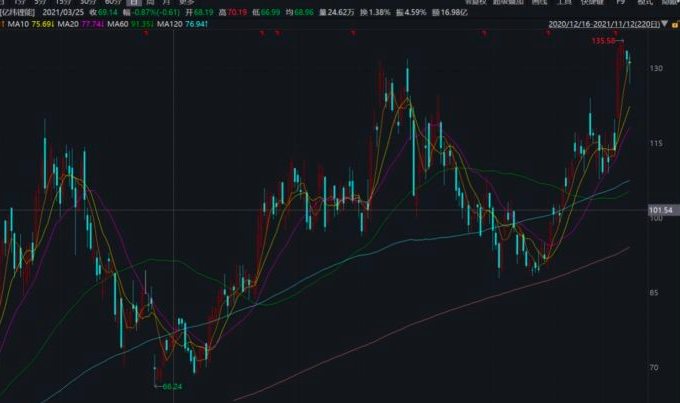Open the 画线 (draw line) tool menu
Viewport: 680px width, 403px height.
[x=539, y=2]
